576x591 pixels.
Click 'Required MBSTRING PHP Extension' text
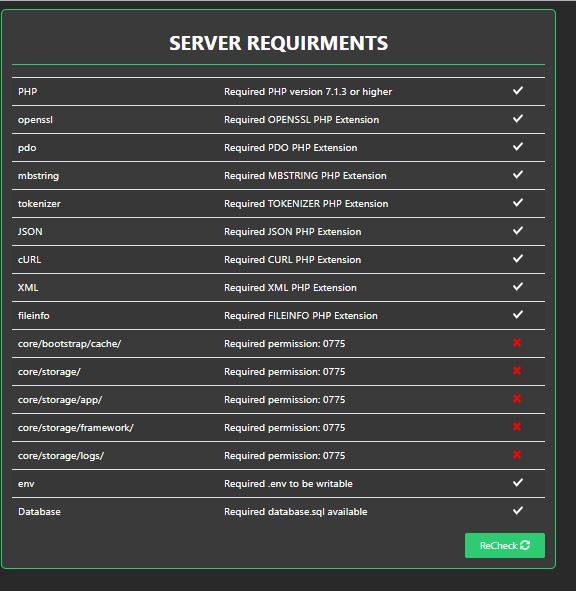(305, 176)
